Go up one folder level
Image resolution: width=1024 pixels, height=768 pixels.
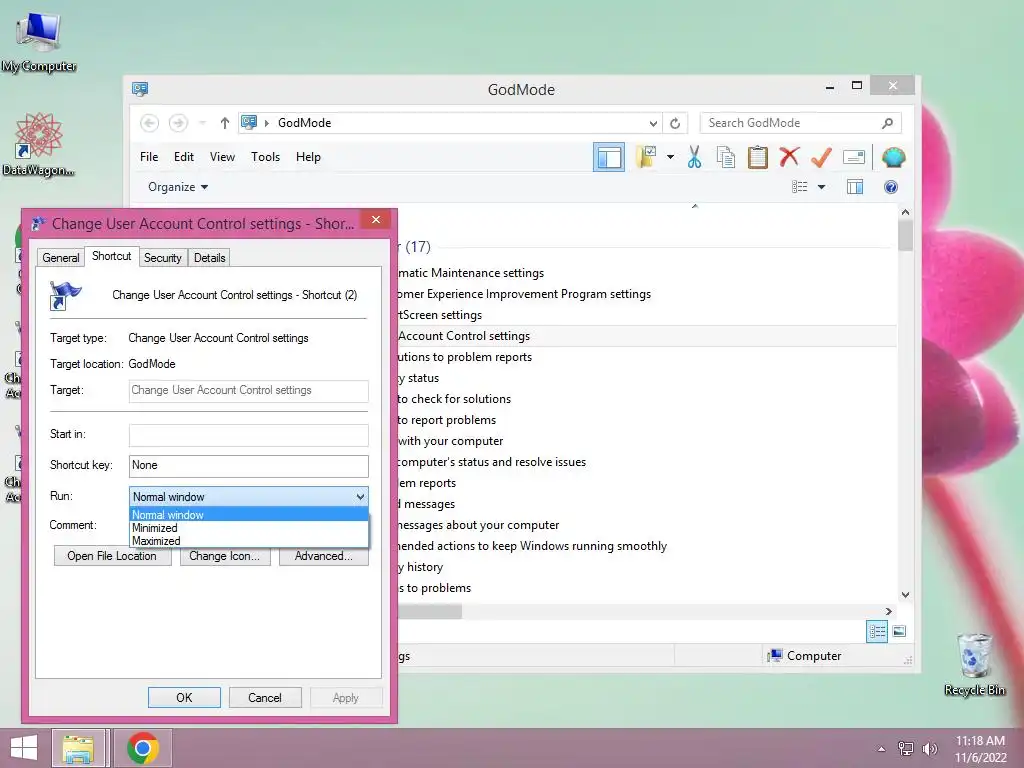click(x=225, y=123)
